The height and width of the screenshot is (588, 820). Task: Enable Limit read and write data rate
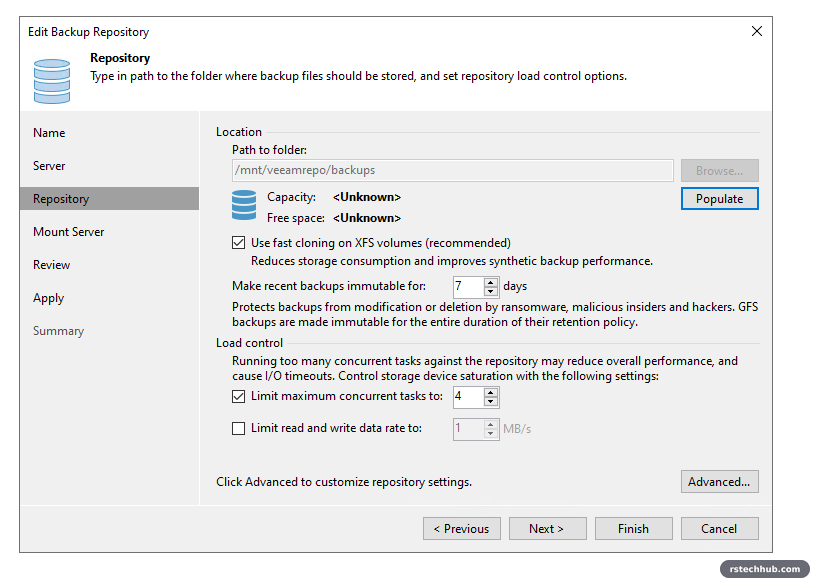tap(238, 428)
